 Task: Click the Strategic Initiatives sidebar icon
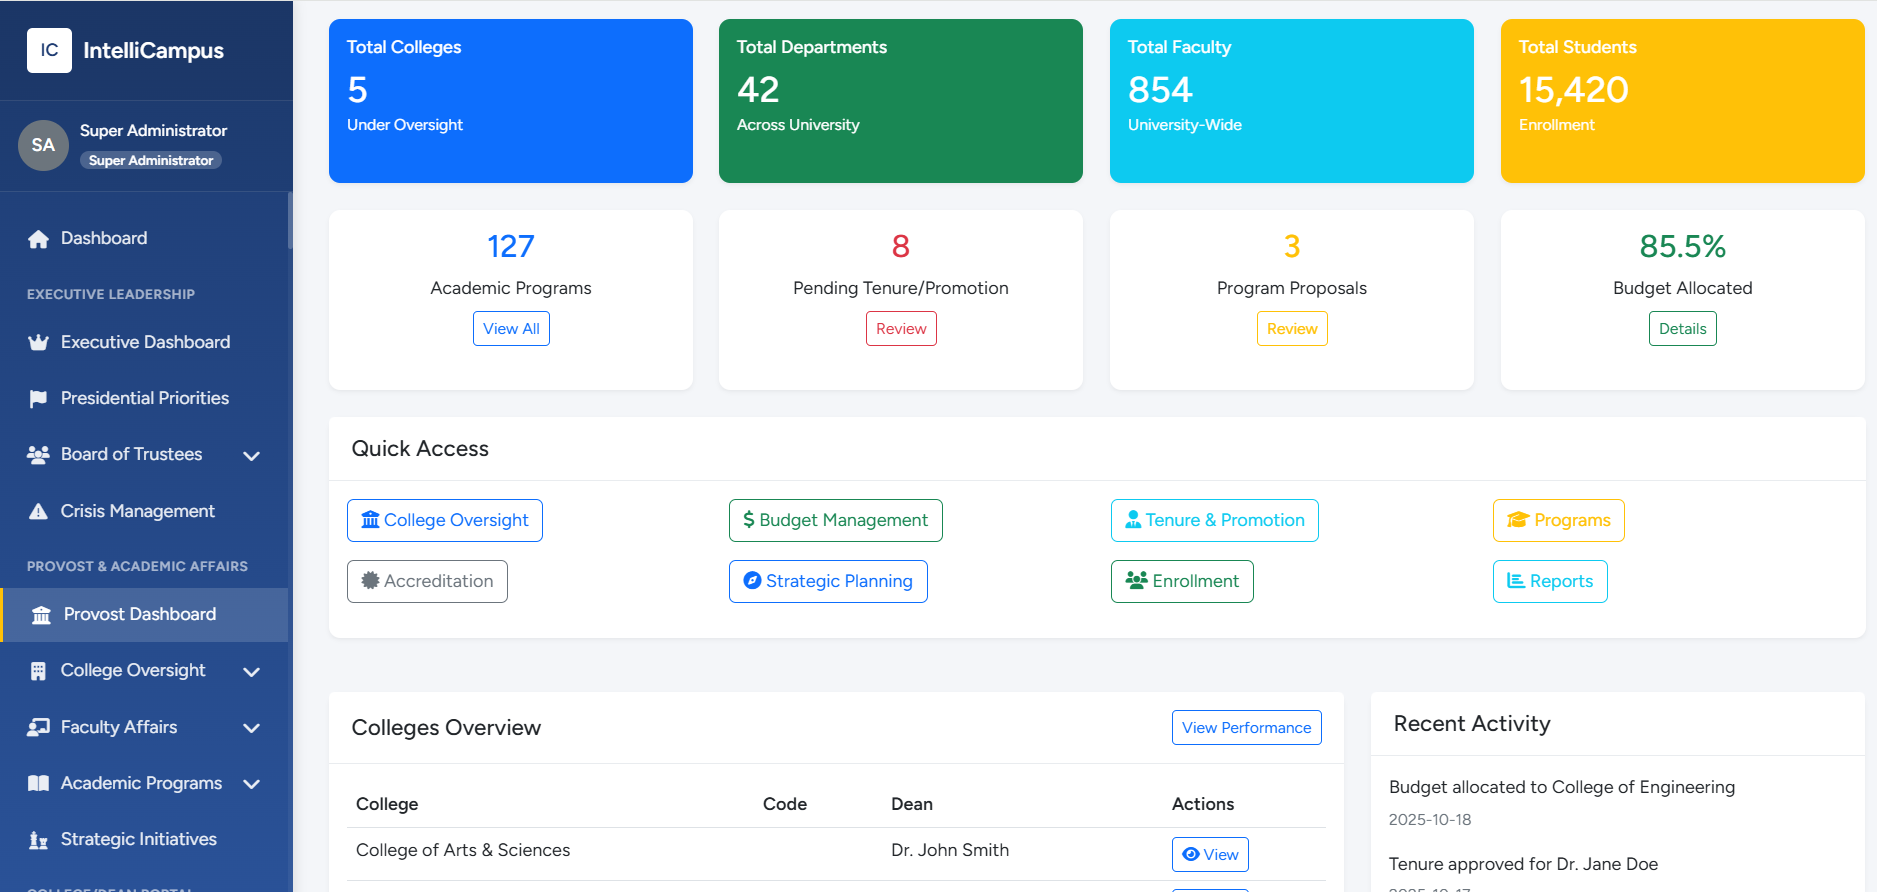point(39,840)
